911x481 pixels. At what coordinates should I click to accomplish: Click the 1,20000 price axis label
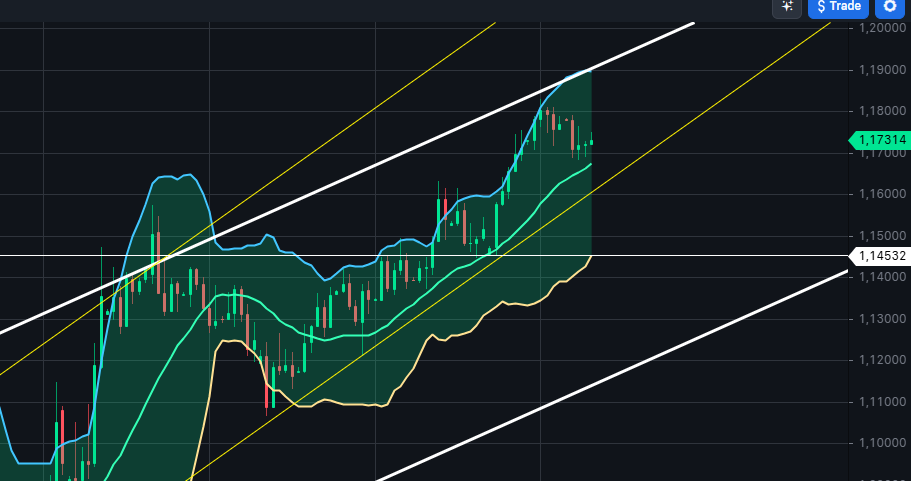click(x=882, y=28)
